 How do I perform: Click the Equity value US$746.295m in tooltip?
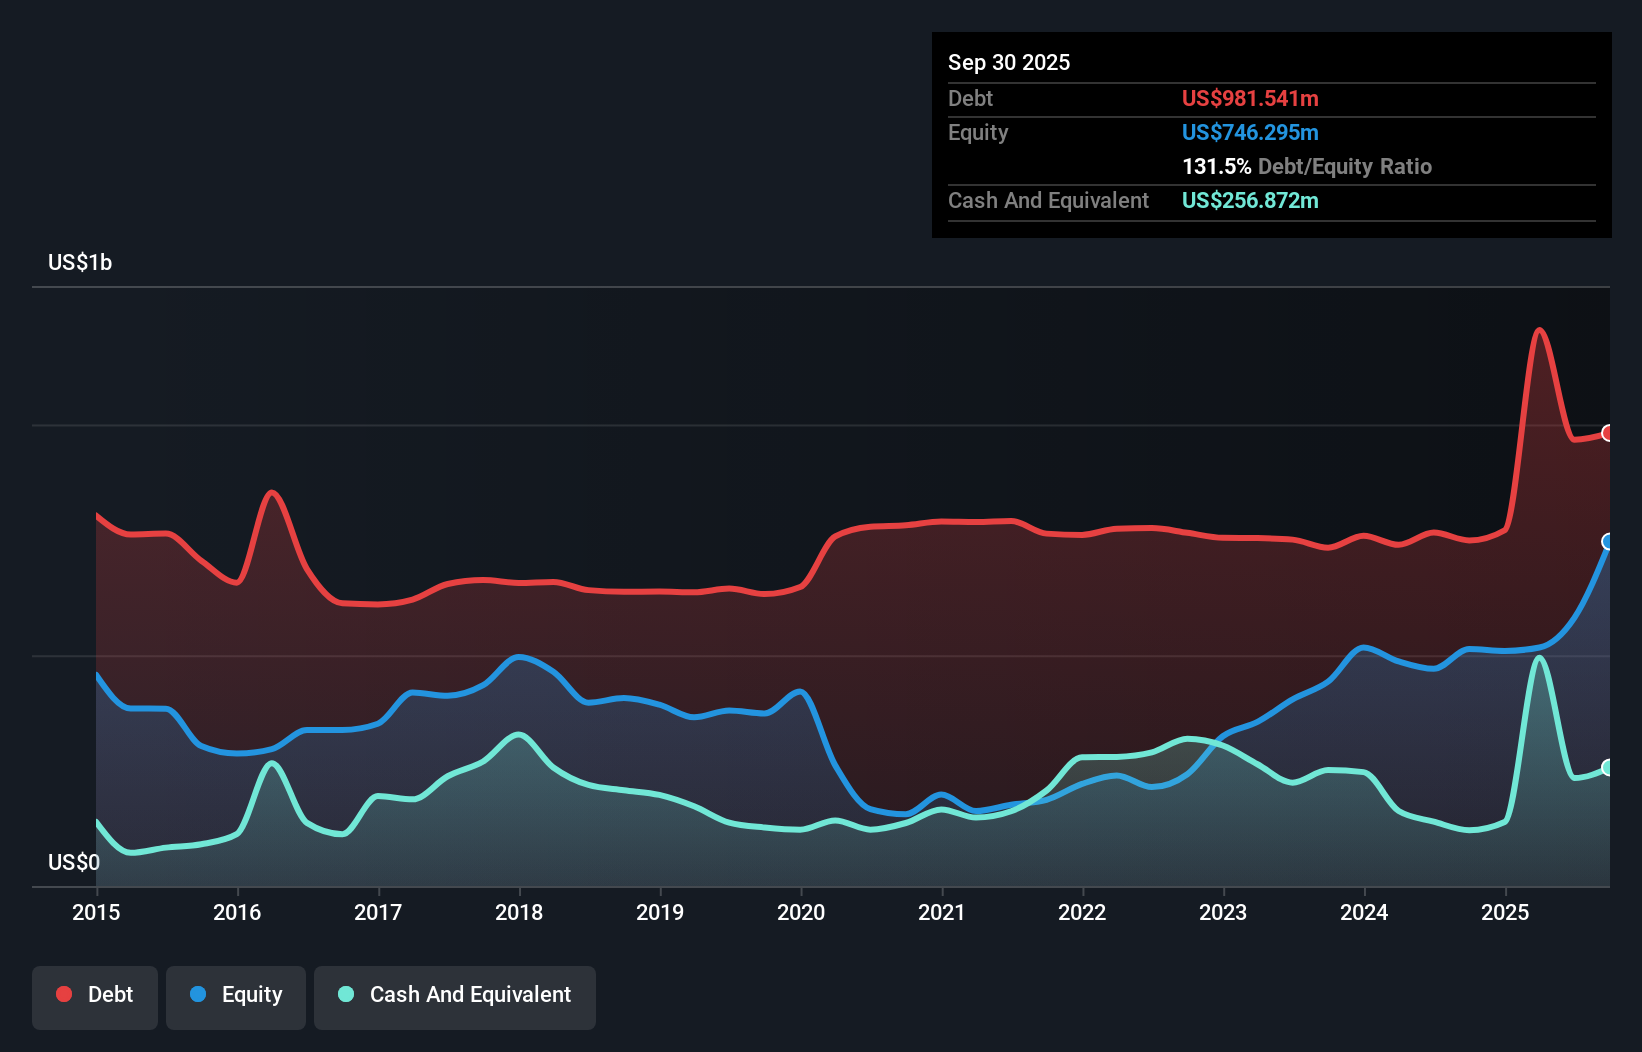pos(1250,132)
